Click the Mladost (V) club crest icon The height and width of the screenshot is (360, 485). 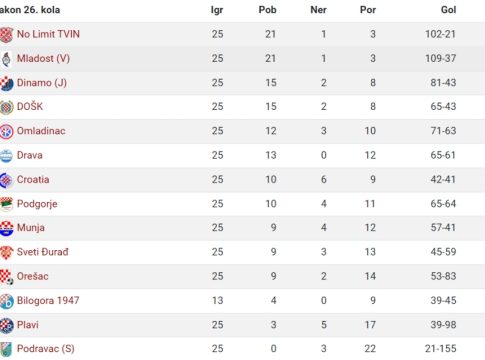pos(6,59)
